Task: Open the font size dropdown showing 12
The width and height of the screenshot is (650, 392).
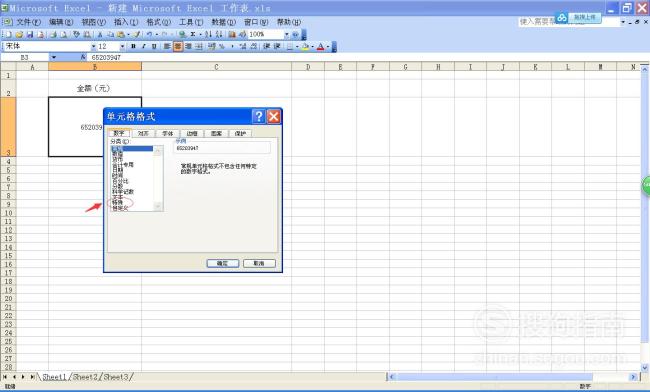Action: tap(122, 46)
